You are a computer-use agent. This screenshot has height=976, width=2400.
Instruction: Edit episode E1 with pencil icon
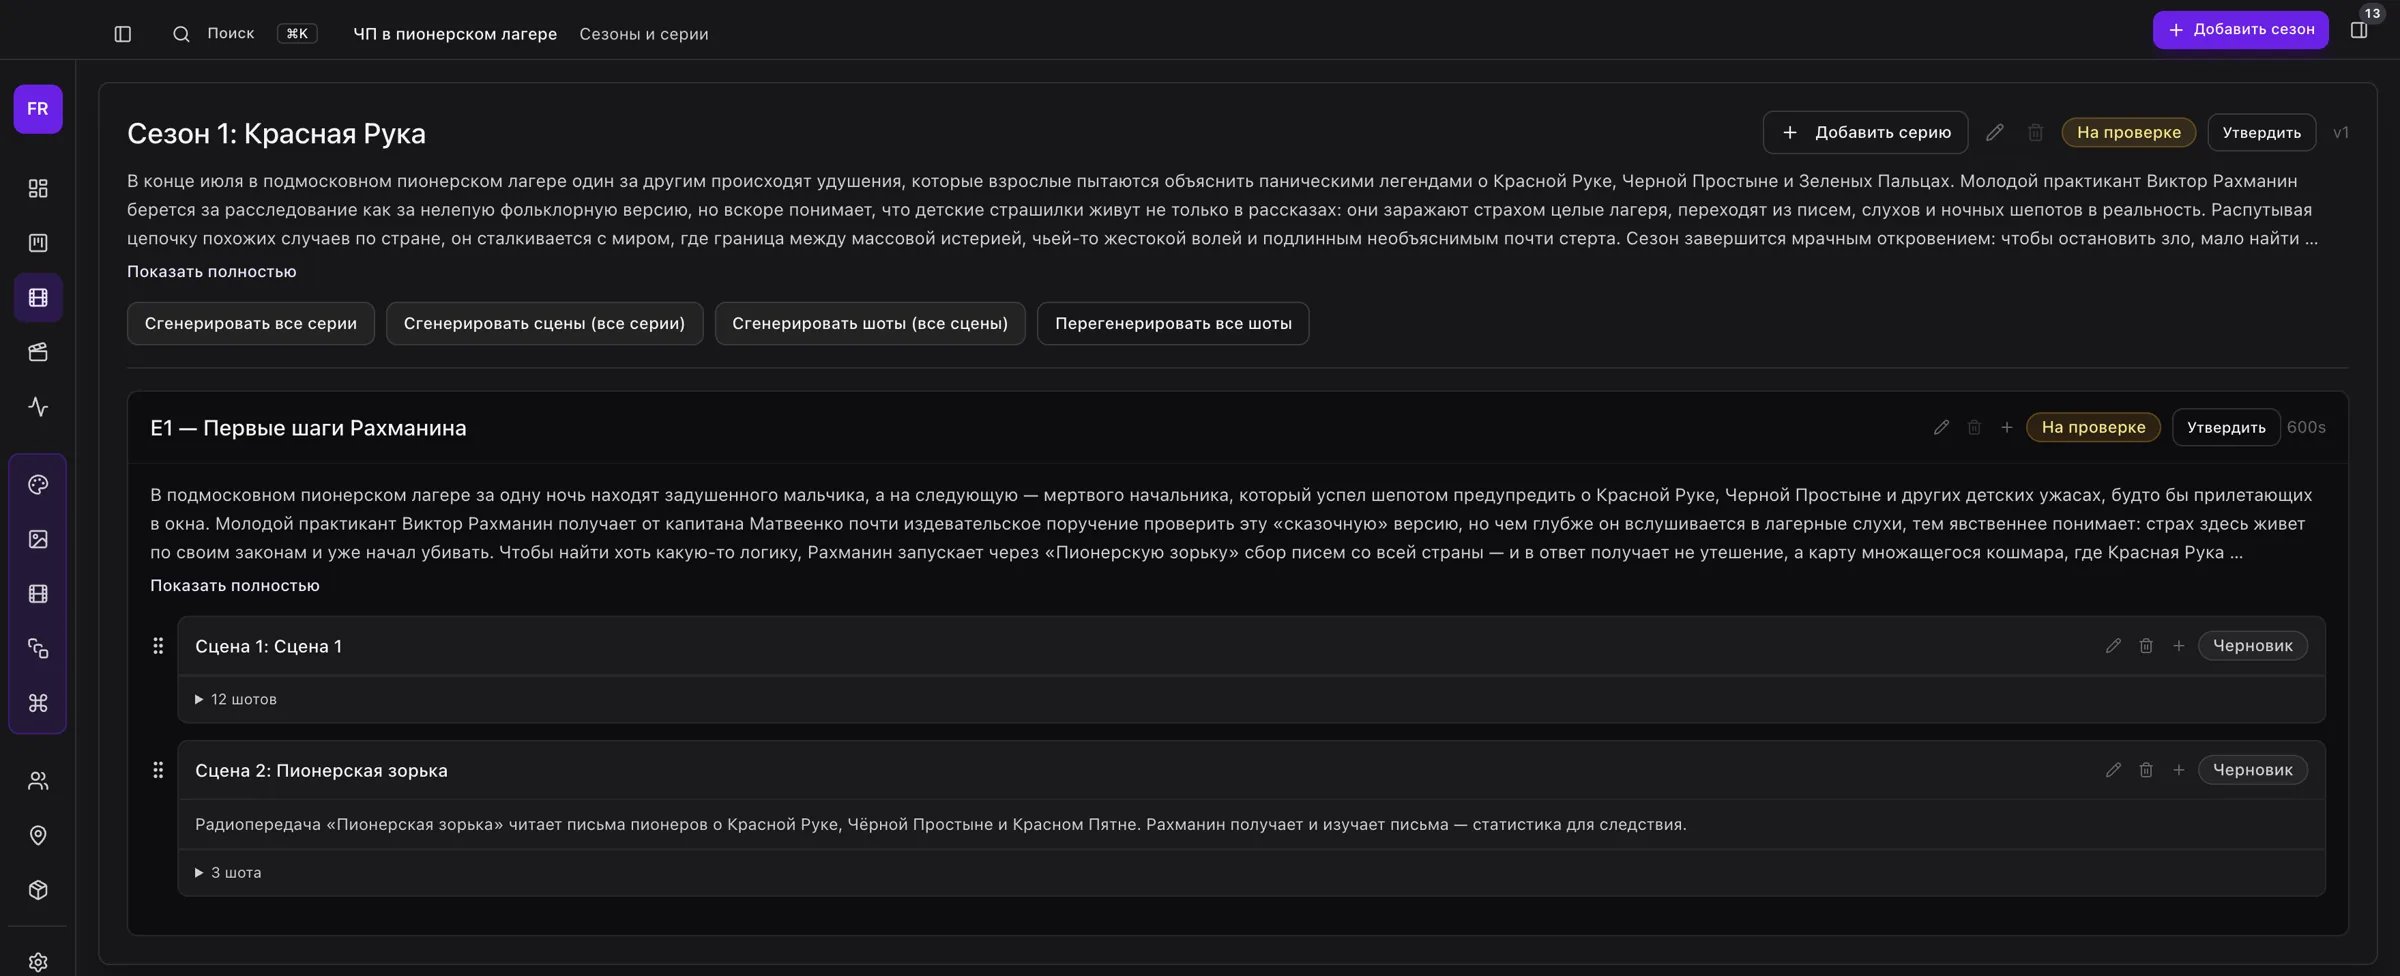click(1941, 428)
